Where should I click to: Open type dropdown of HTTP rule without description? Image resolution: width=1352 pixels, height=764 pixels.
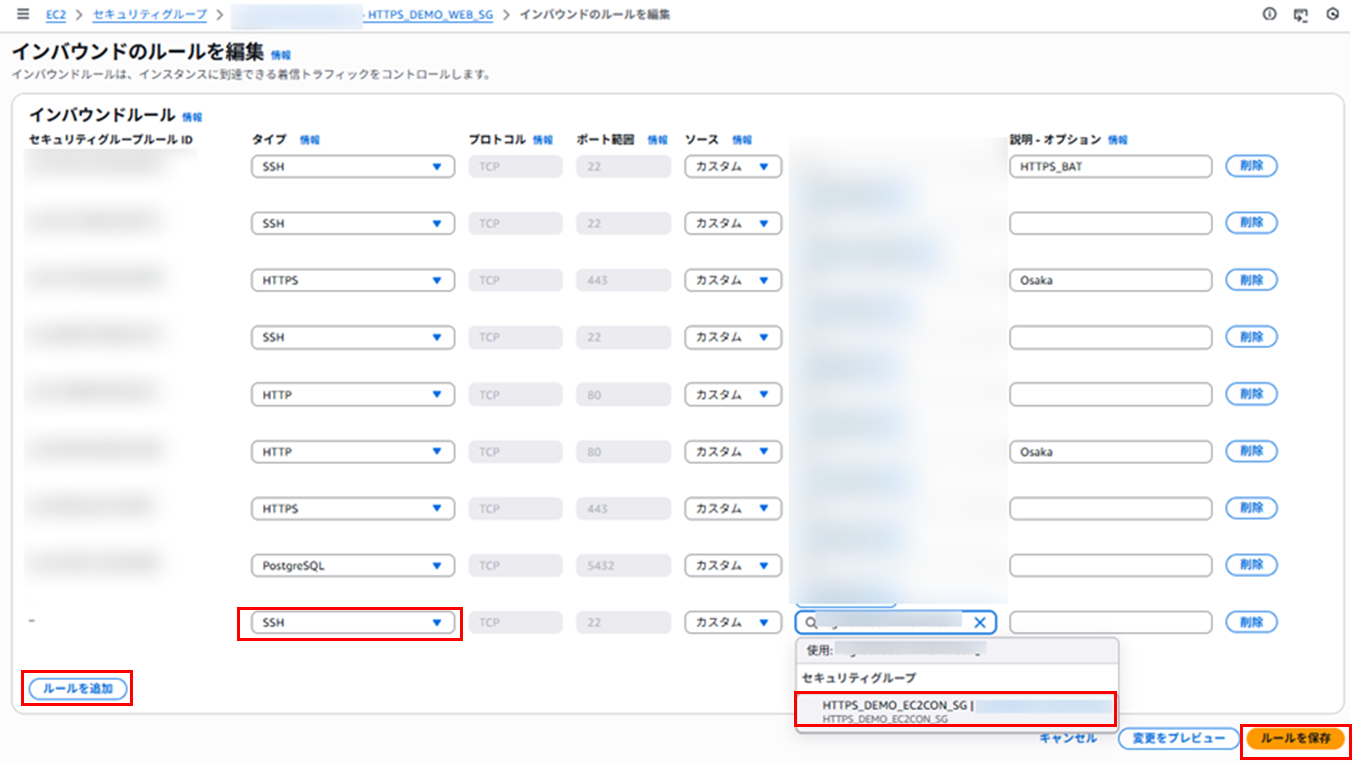(x=353, y=395)
